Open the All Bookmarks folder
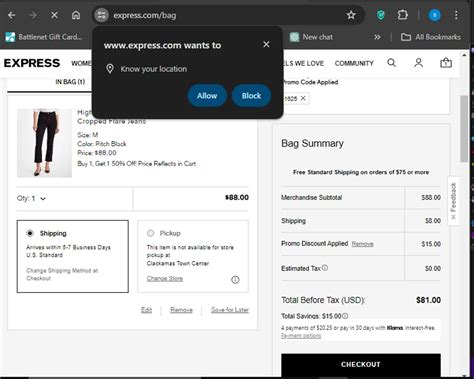474x379 pixels. (x=431, y=37)
